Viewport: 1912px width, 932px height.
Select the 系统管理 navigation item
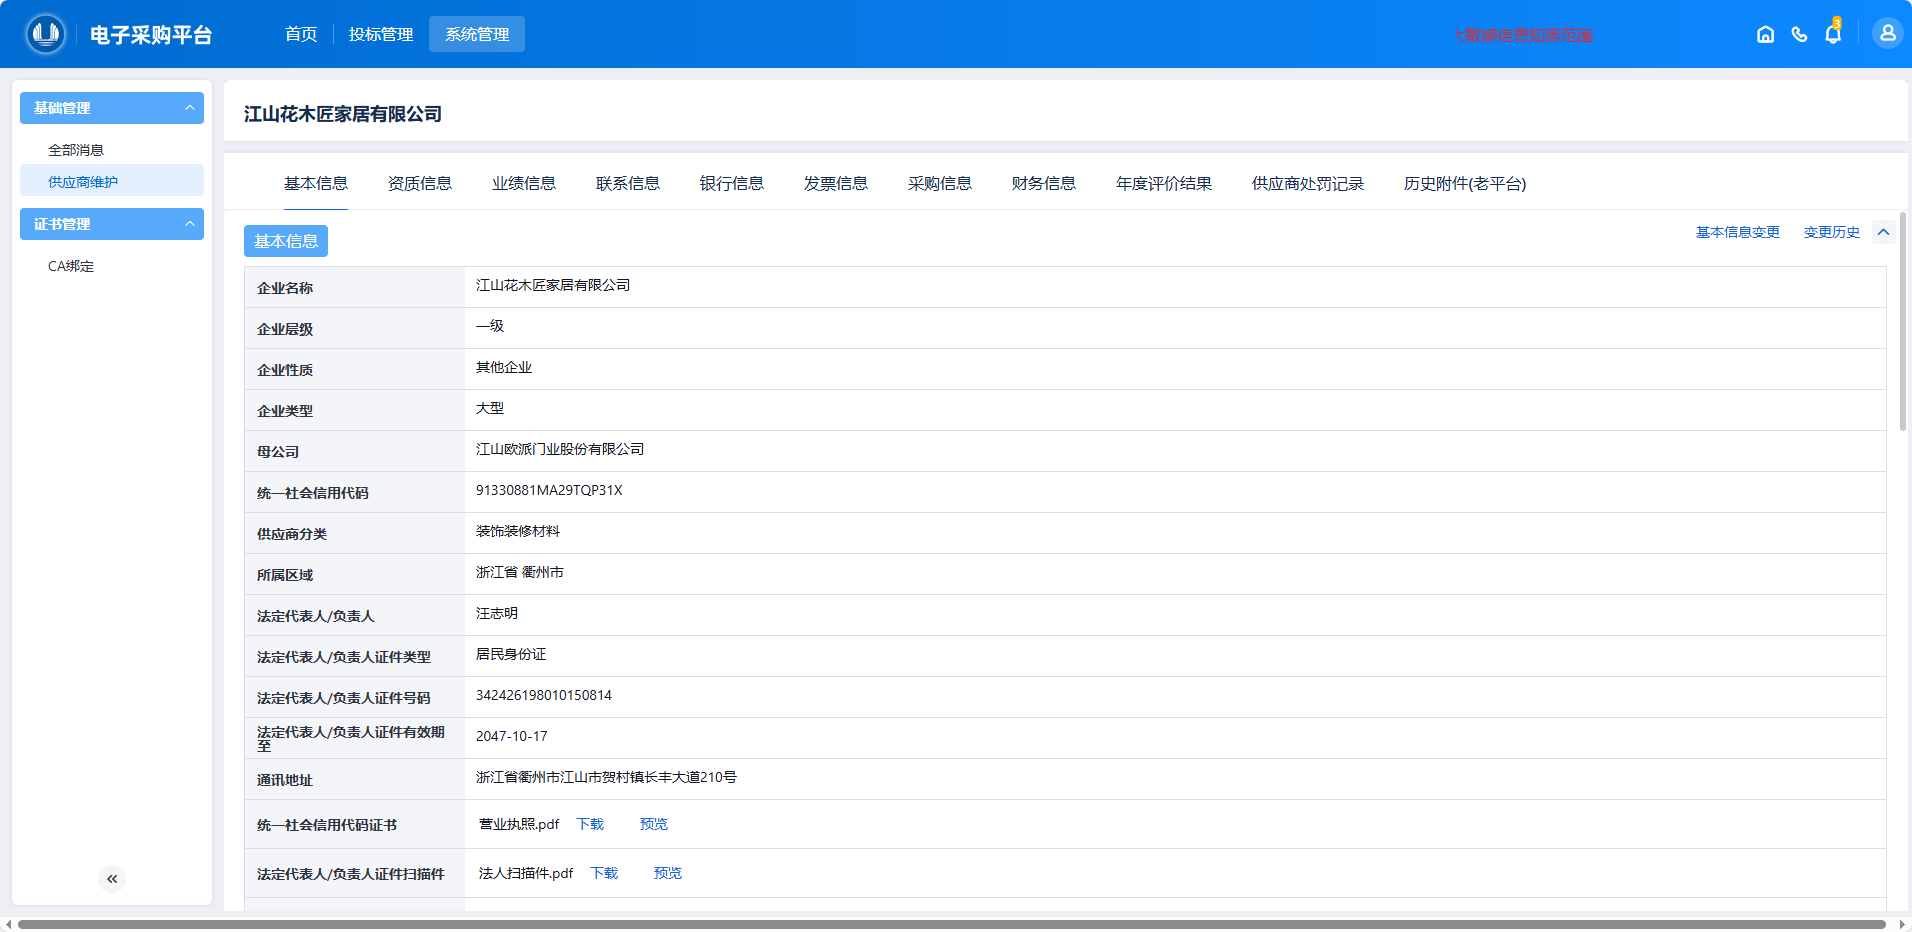coord(477,33)
